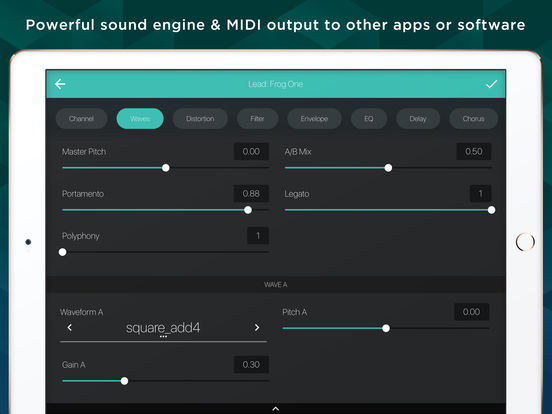Image resolution: width=552 pixels, height=414 pixels.
Task: Click the Gain A label
Action: pos(74,365)
